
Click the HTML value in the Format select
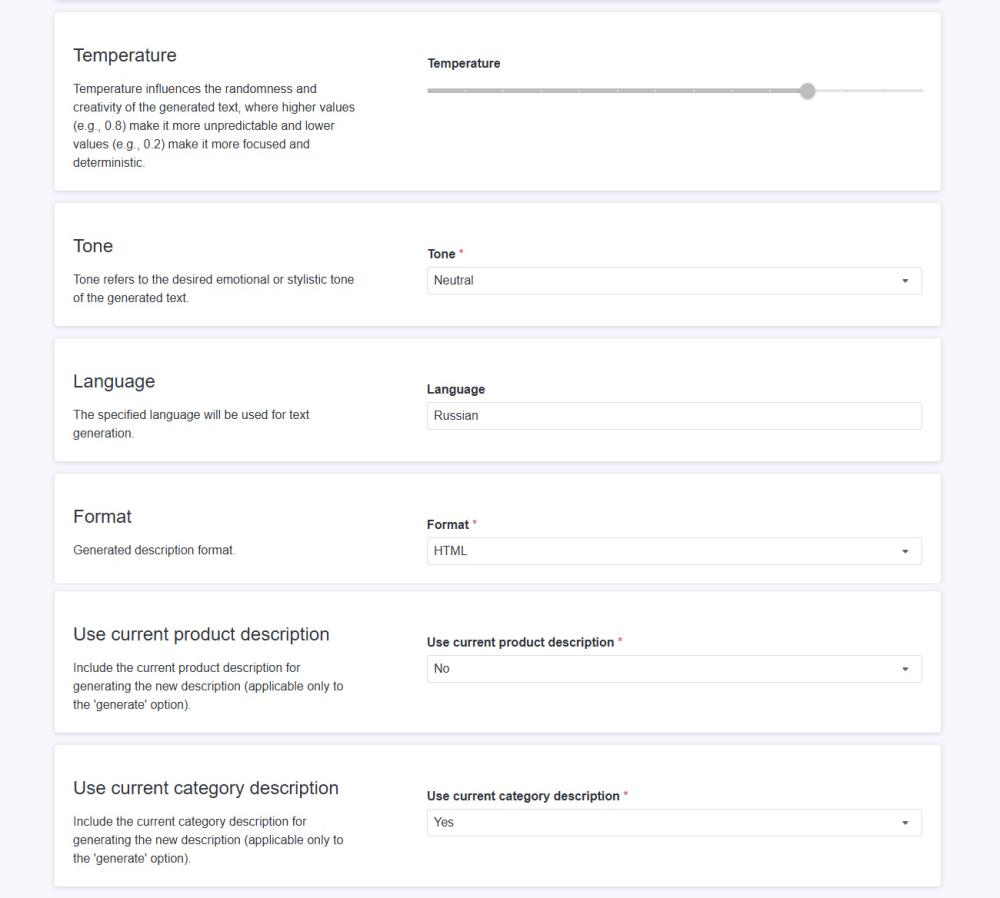450,551
